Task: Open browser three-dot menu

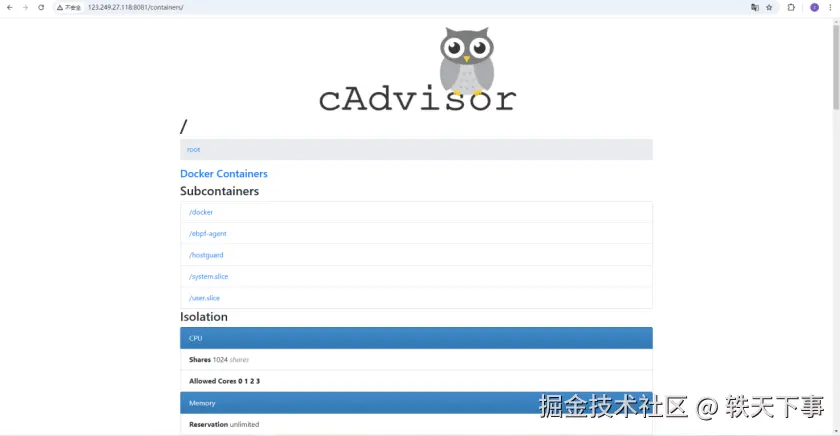Action: [830, 7]
